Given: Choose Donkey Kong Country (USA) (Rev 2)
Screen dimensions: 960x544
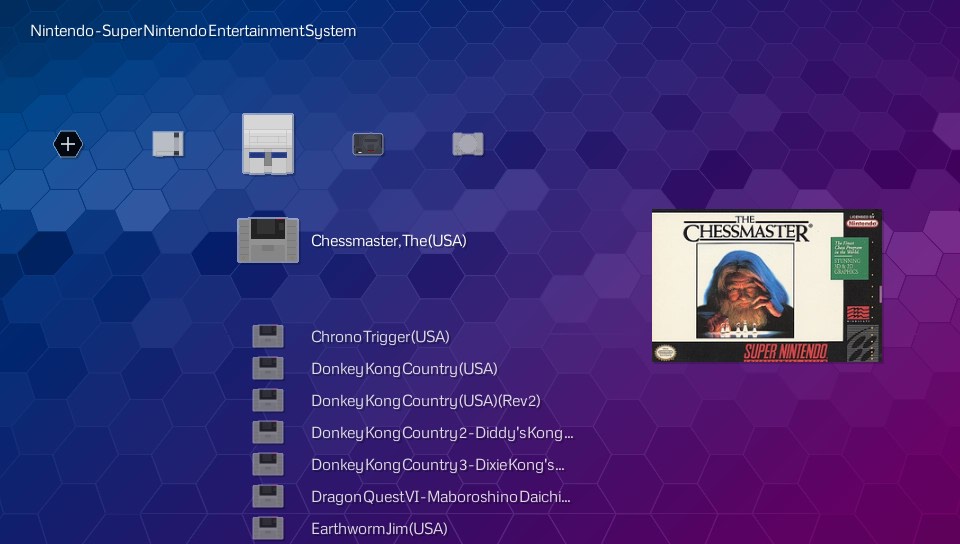Looking at the screenshot, I should click(426, 401).
